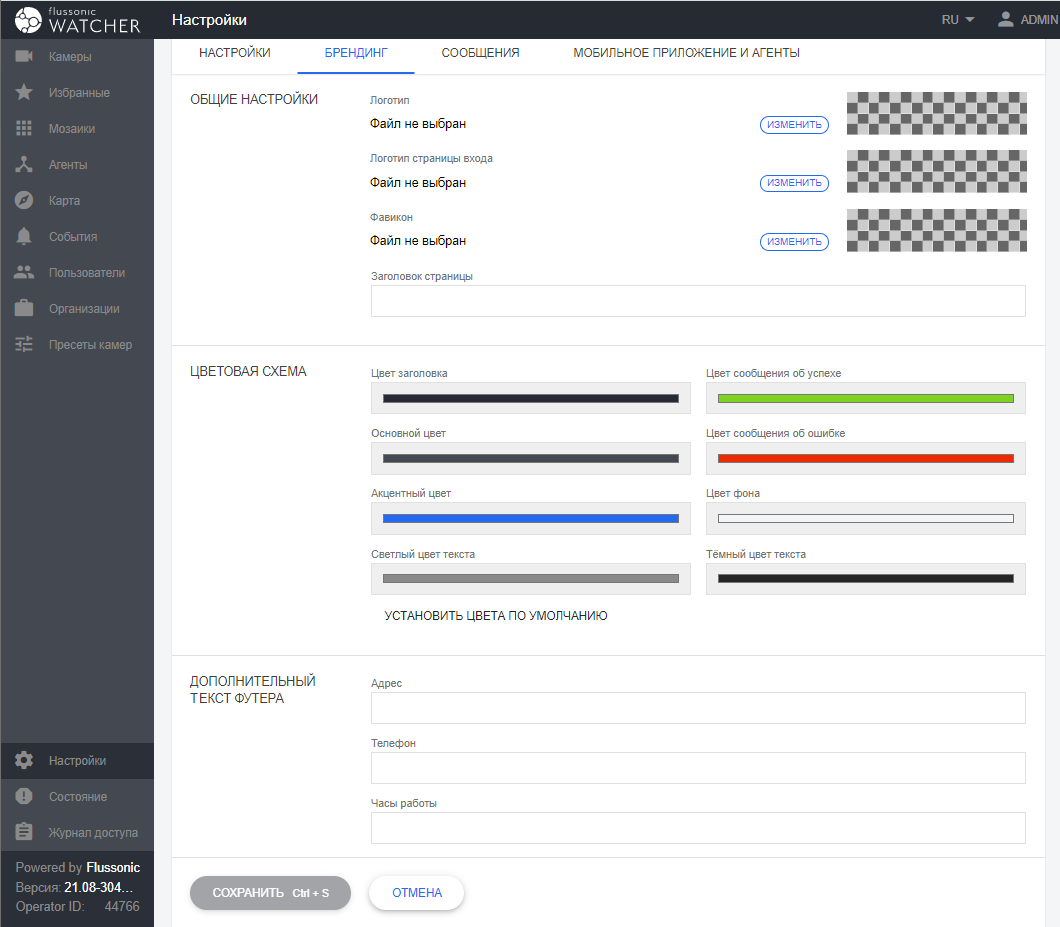Viewport: 1060px width, 927px height.
Task: Expand the RU language dropdown
Action: pyautogui.click(x=957, y=20)
